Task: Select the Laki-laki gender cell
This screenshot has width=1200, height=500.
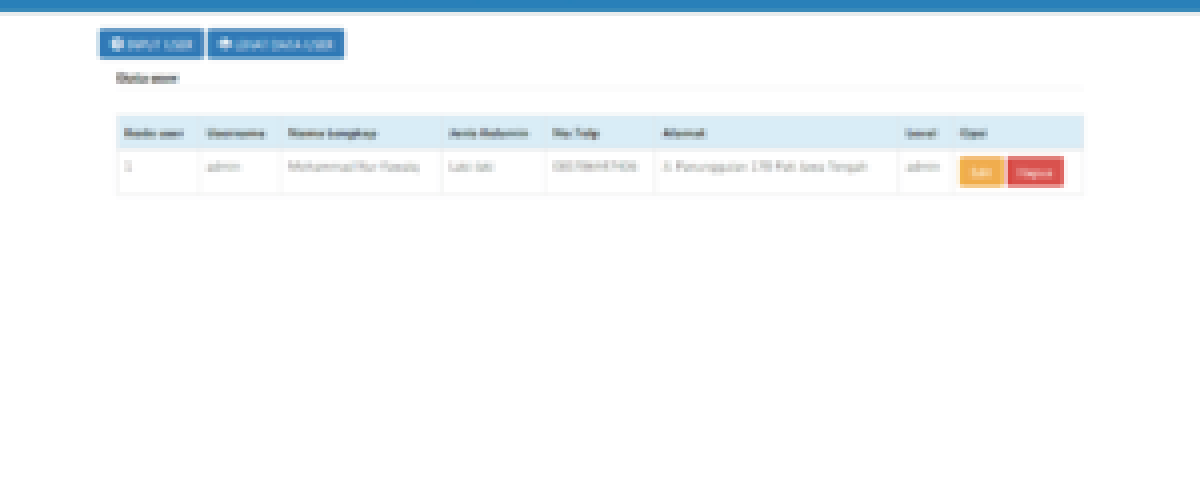Action: tap(471, 167)
